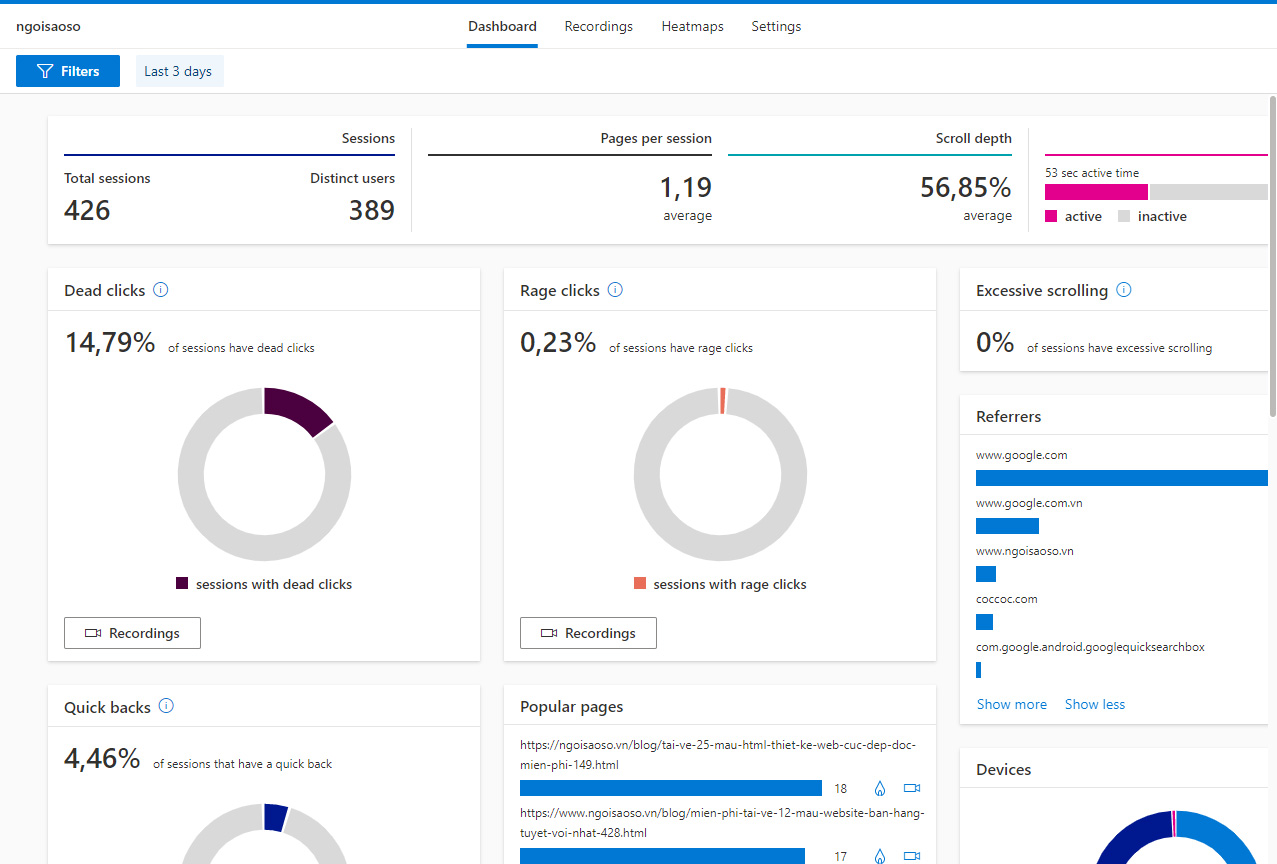Go to the Settings tab
1277x864 pixels.
click(x=776, y=27)
